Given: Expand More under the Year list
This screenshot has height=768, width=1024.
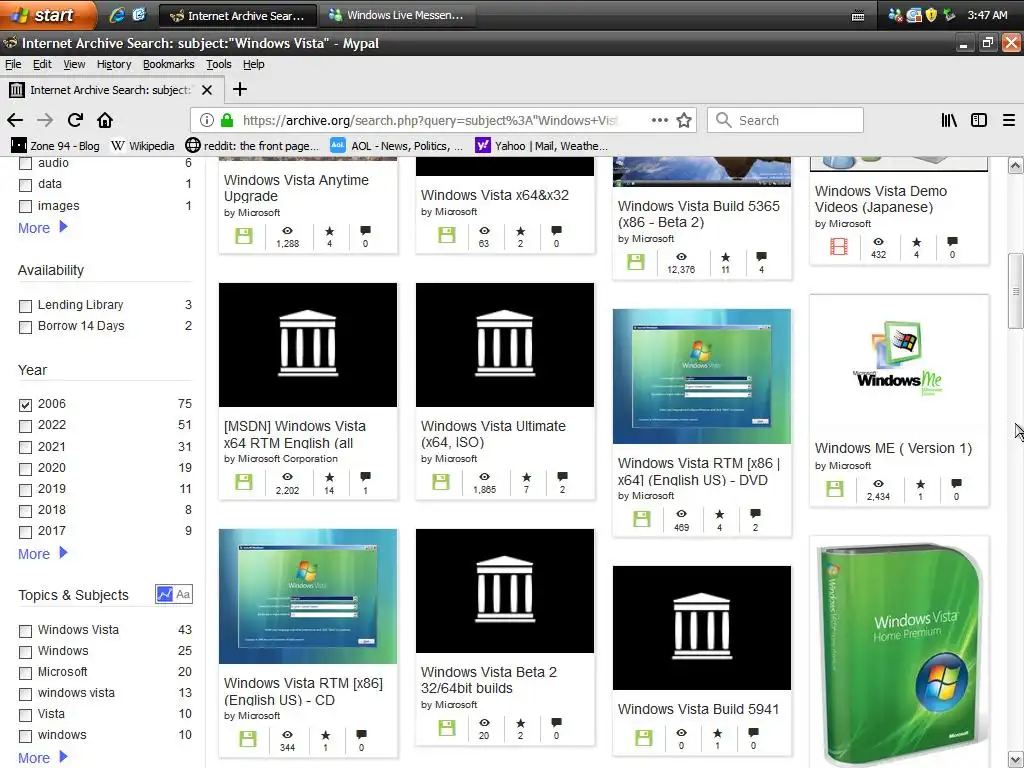Looking at the screenshot, I should click(42, 554).
